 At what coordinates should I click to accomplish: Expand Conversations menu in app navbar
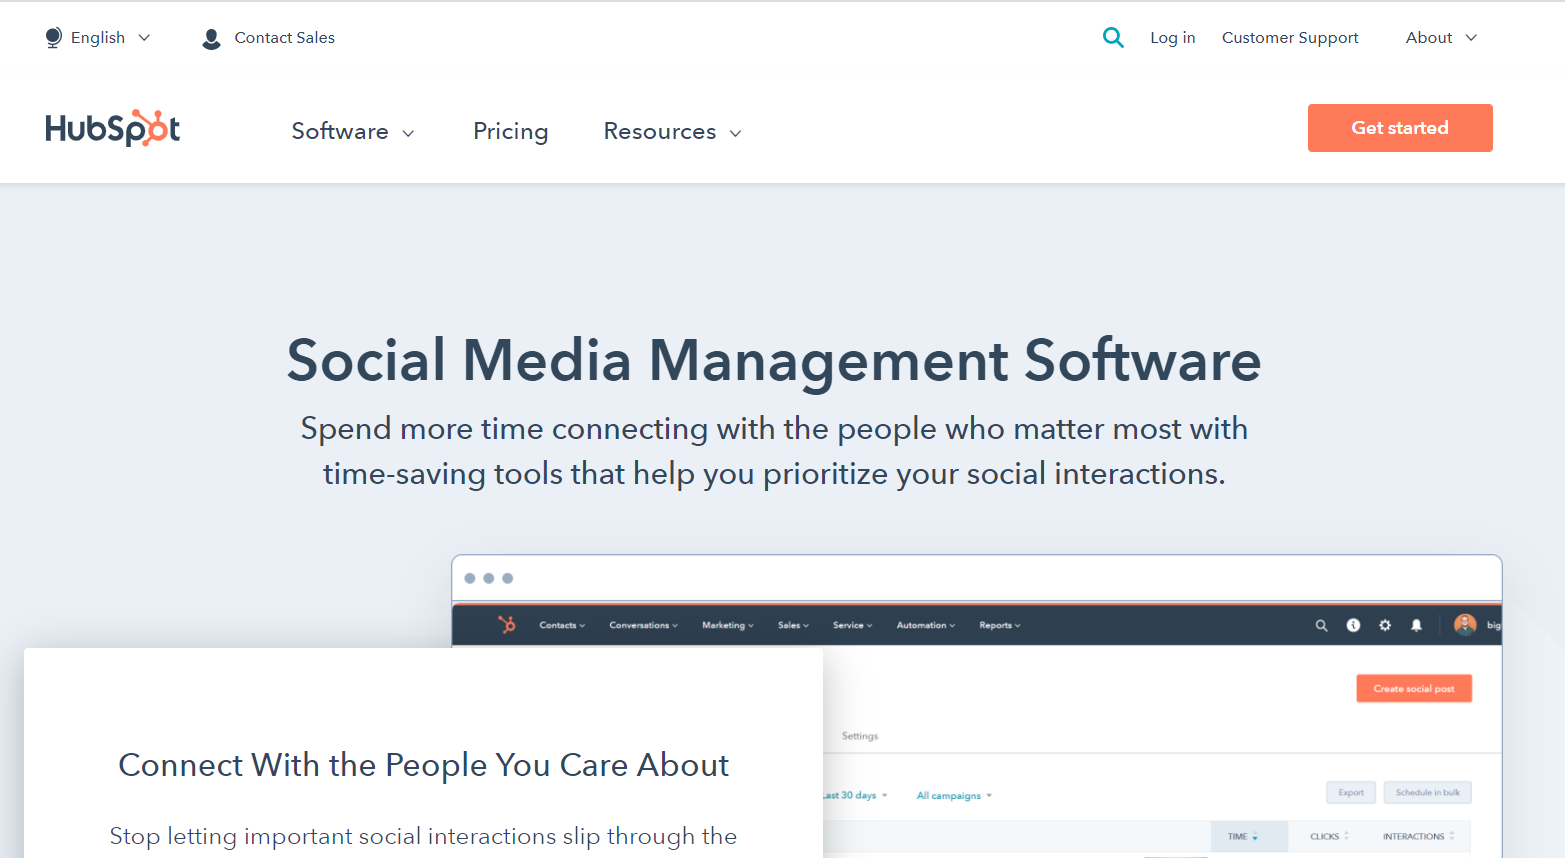(643, 625)
